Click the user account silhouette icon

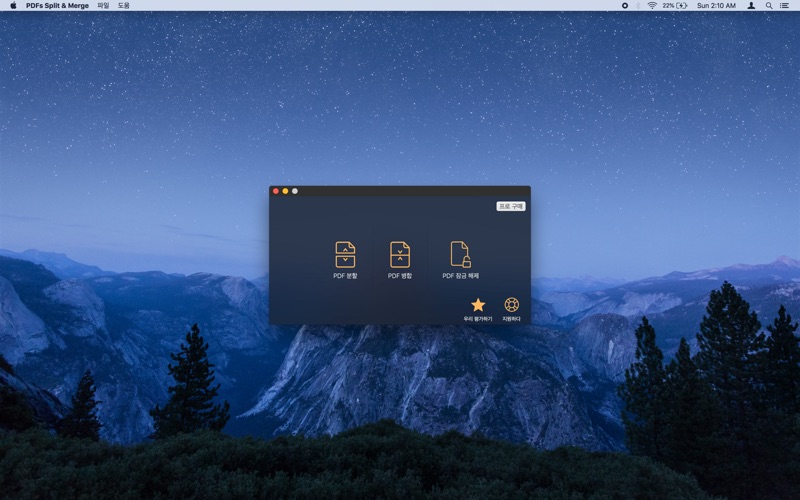tap(751, 6)
